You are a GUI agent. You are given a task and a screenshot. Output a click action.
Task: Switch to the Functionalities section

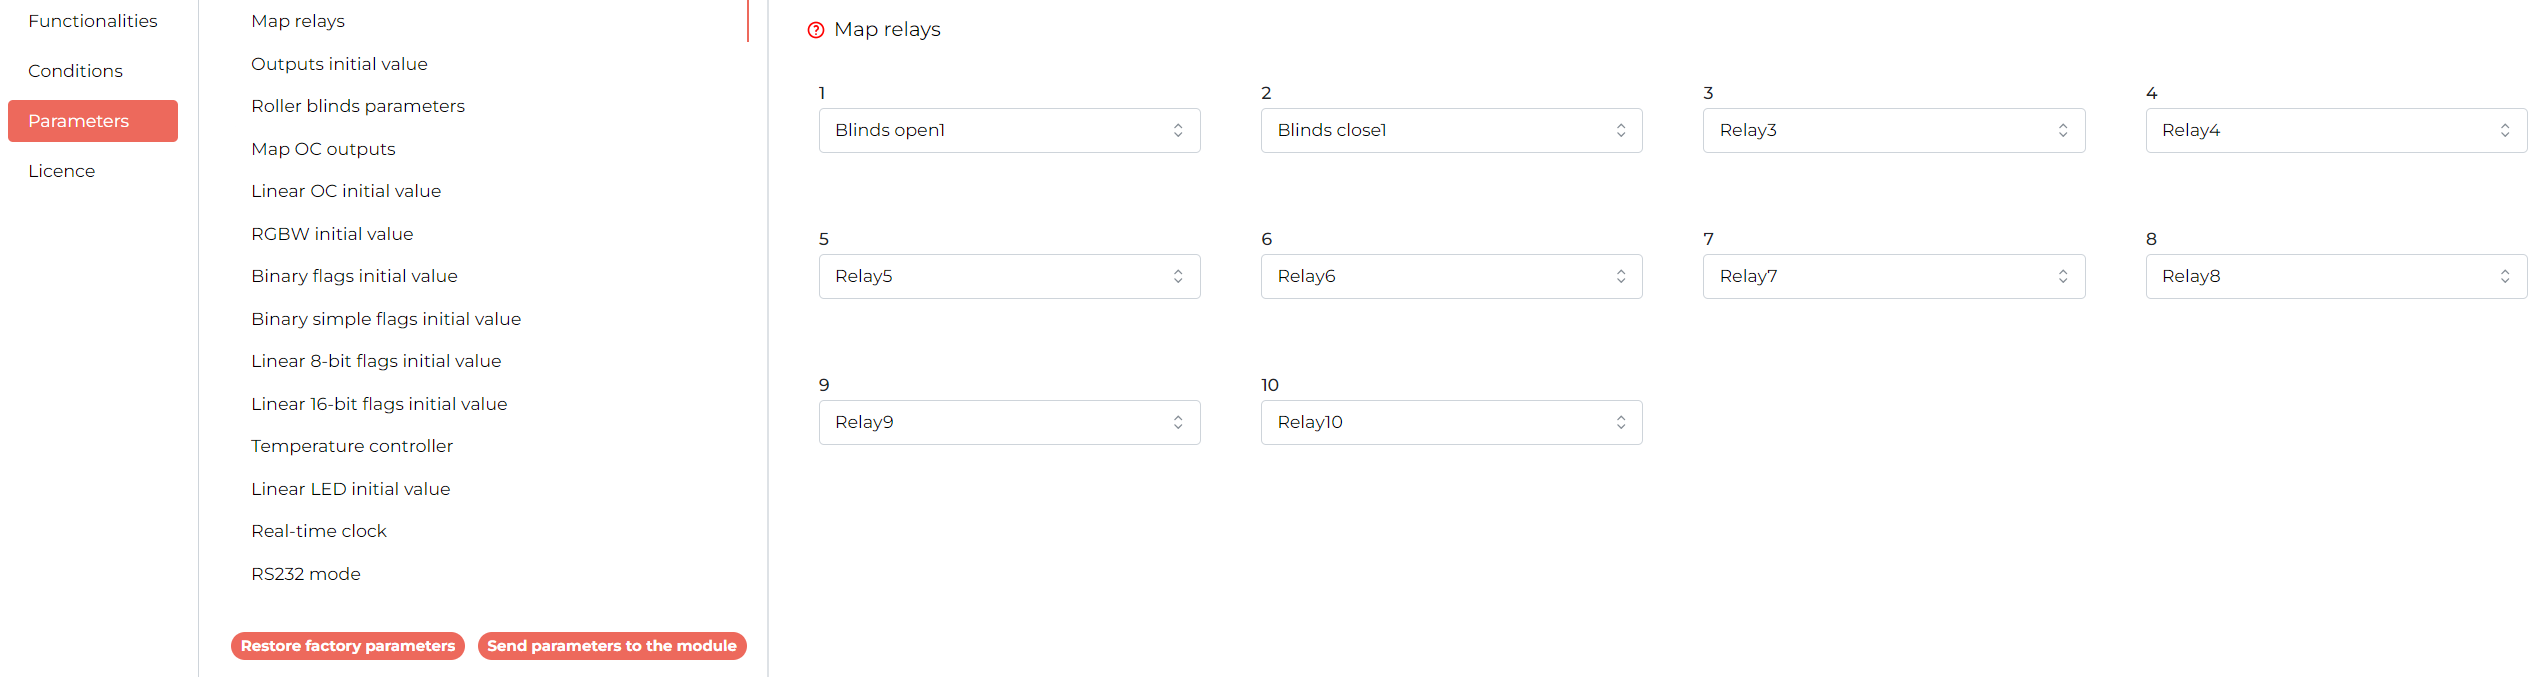(x=93, y=21)
